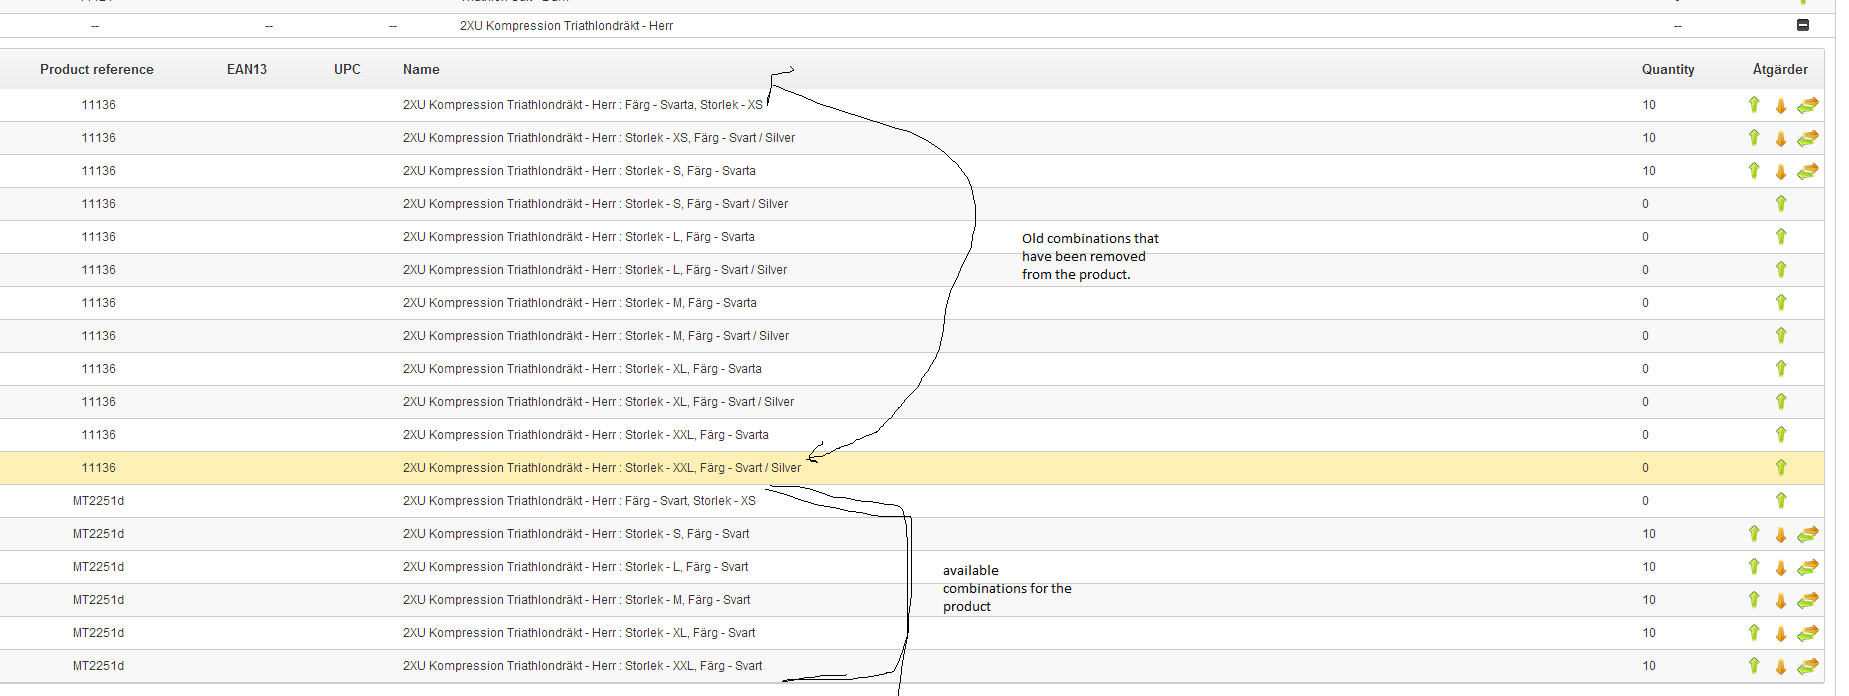Add stock for 11136 Storlek - L, Svart / Silver
This screenshot has width=1849, height=696.
coord(1781,269)
